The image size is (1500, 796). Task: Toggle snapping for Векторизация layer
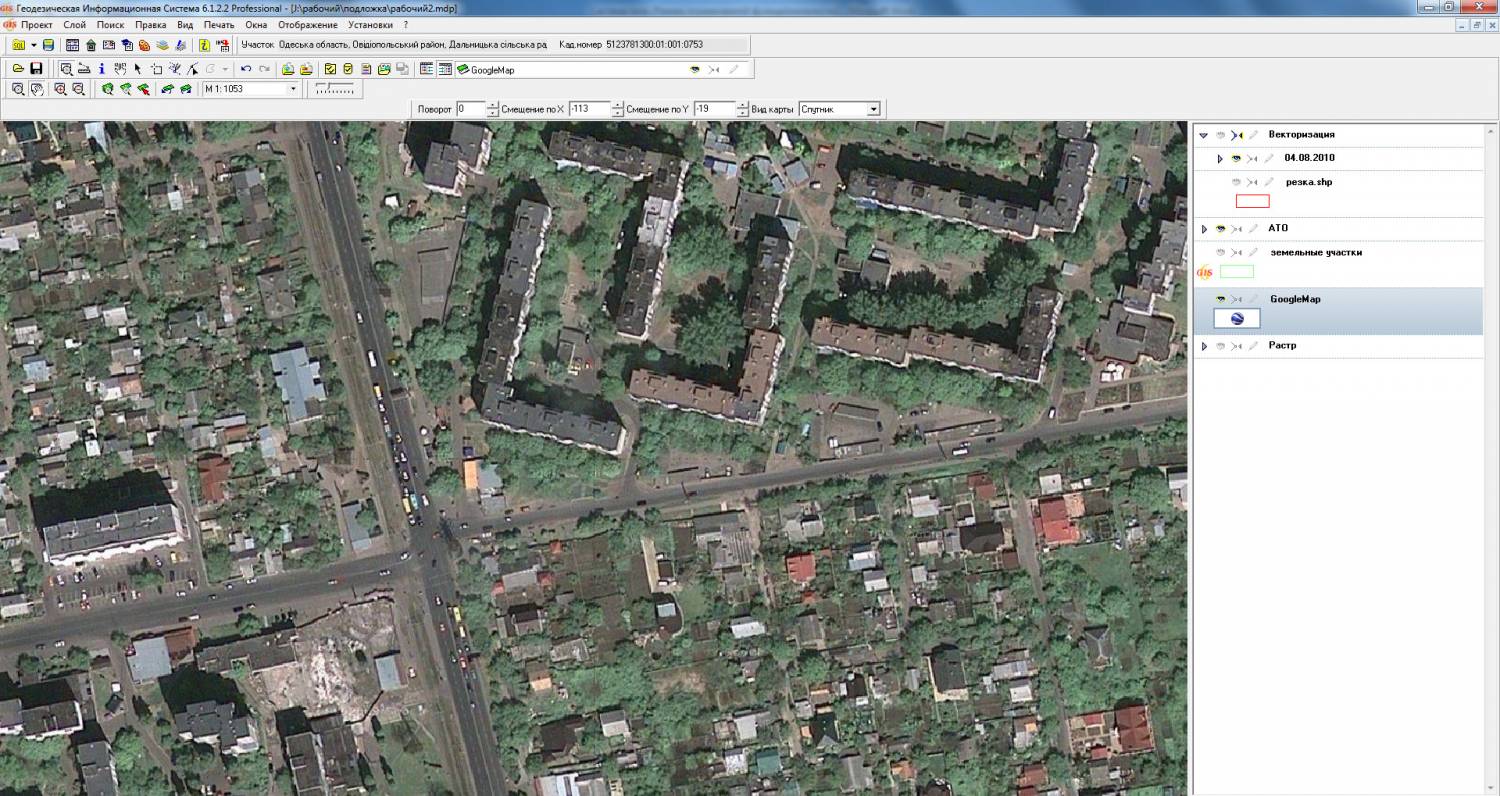click(1237, 134)
